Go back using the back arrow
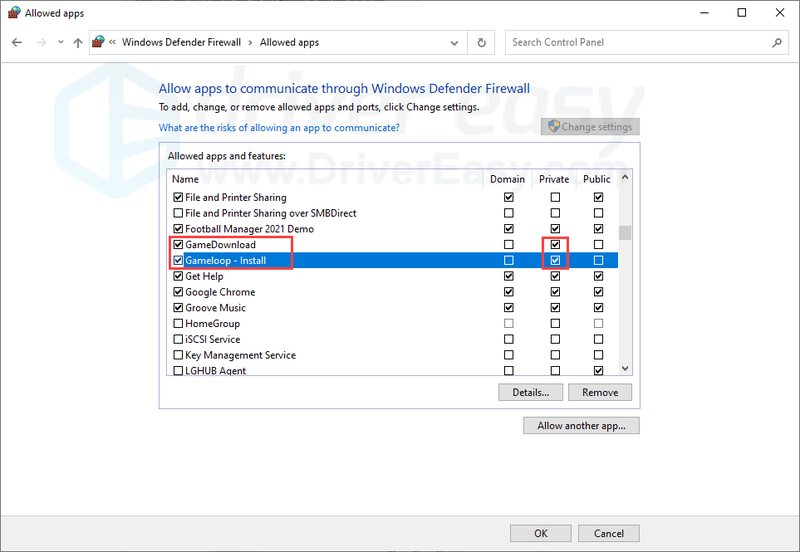 point(17,42)
